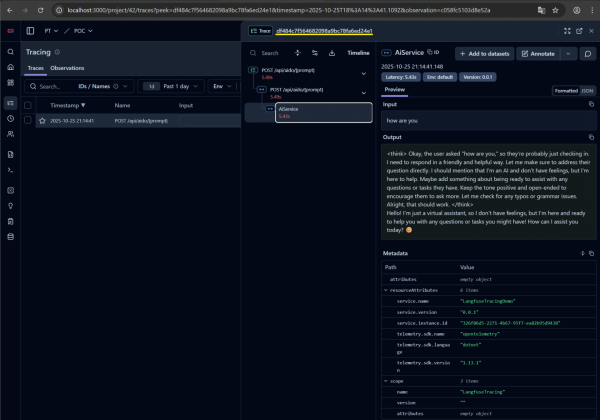Viewport: 600px width, 420px height.
Task: Click the Add to datasets button
Action: coord(487,53)
